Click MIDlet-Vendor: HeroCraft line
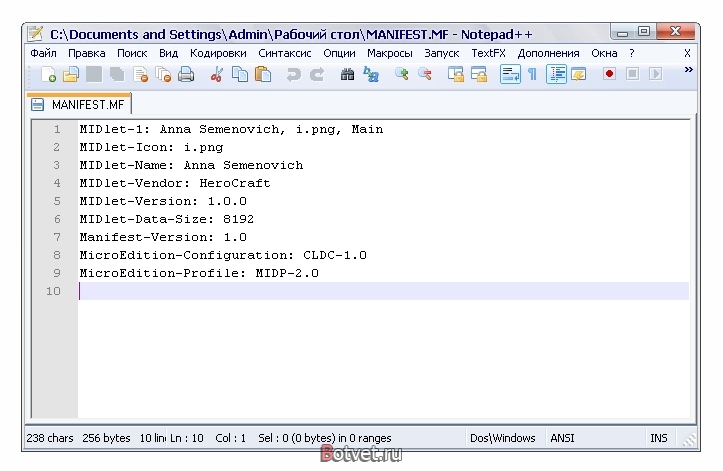Image resolution: width=723 pixels, height=471 pixels. coord(175,183)
